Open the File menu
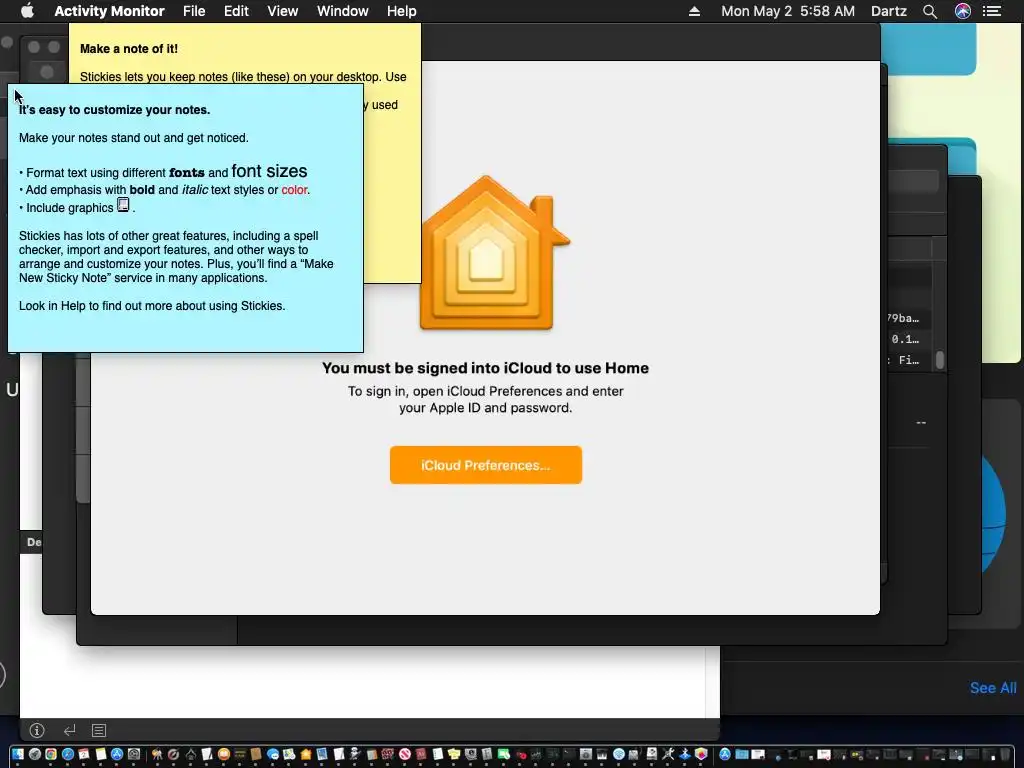Image resolution: width=1024 pixels, height=768 pixels. point(194,11)
